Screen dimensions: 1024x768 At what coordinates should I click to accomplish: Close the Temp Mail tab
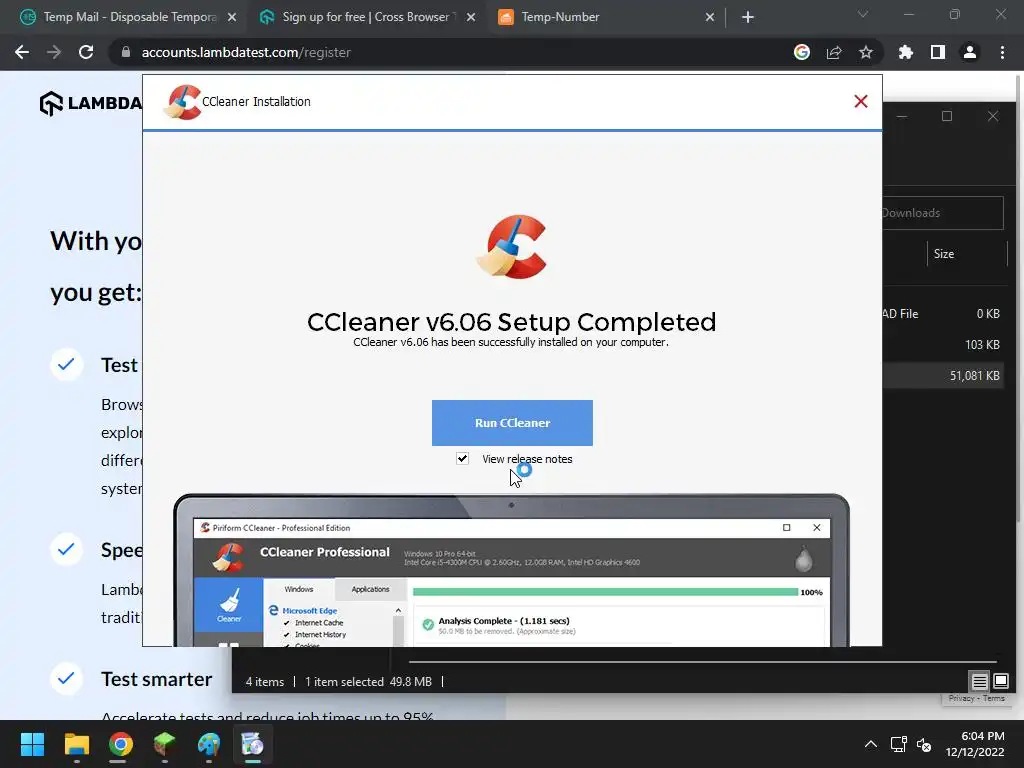click(x=232, y=17)
